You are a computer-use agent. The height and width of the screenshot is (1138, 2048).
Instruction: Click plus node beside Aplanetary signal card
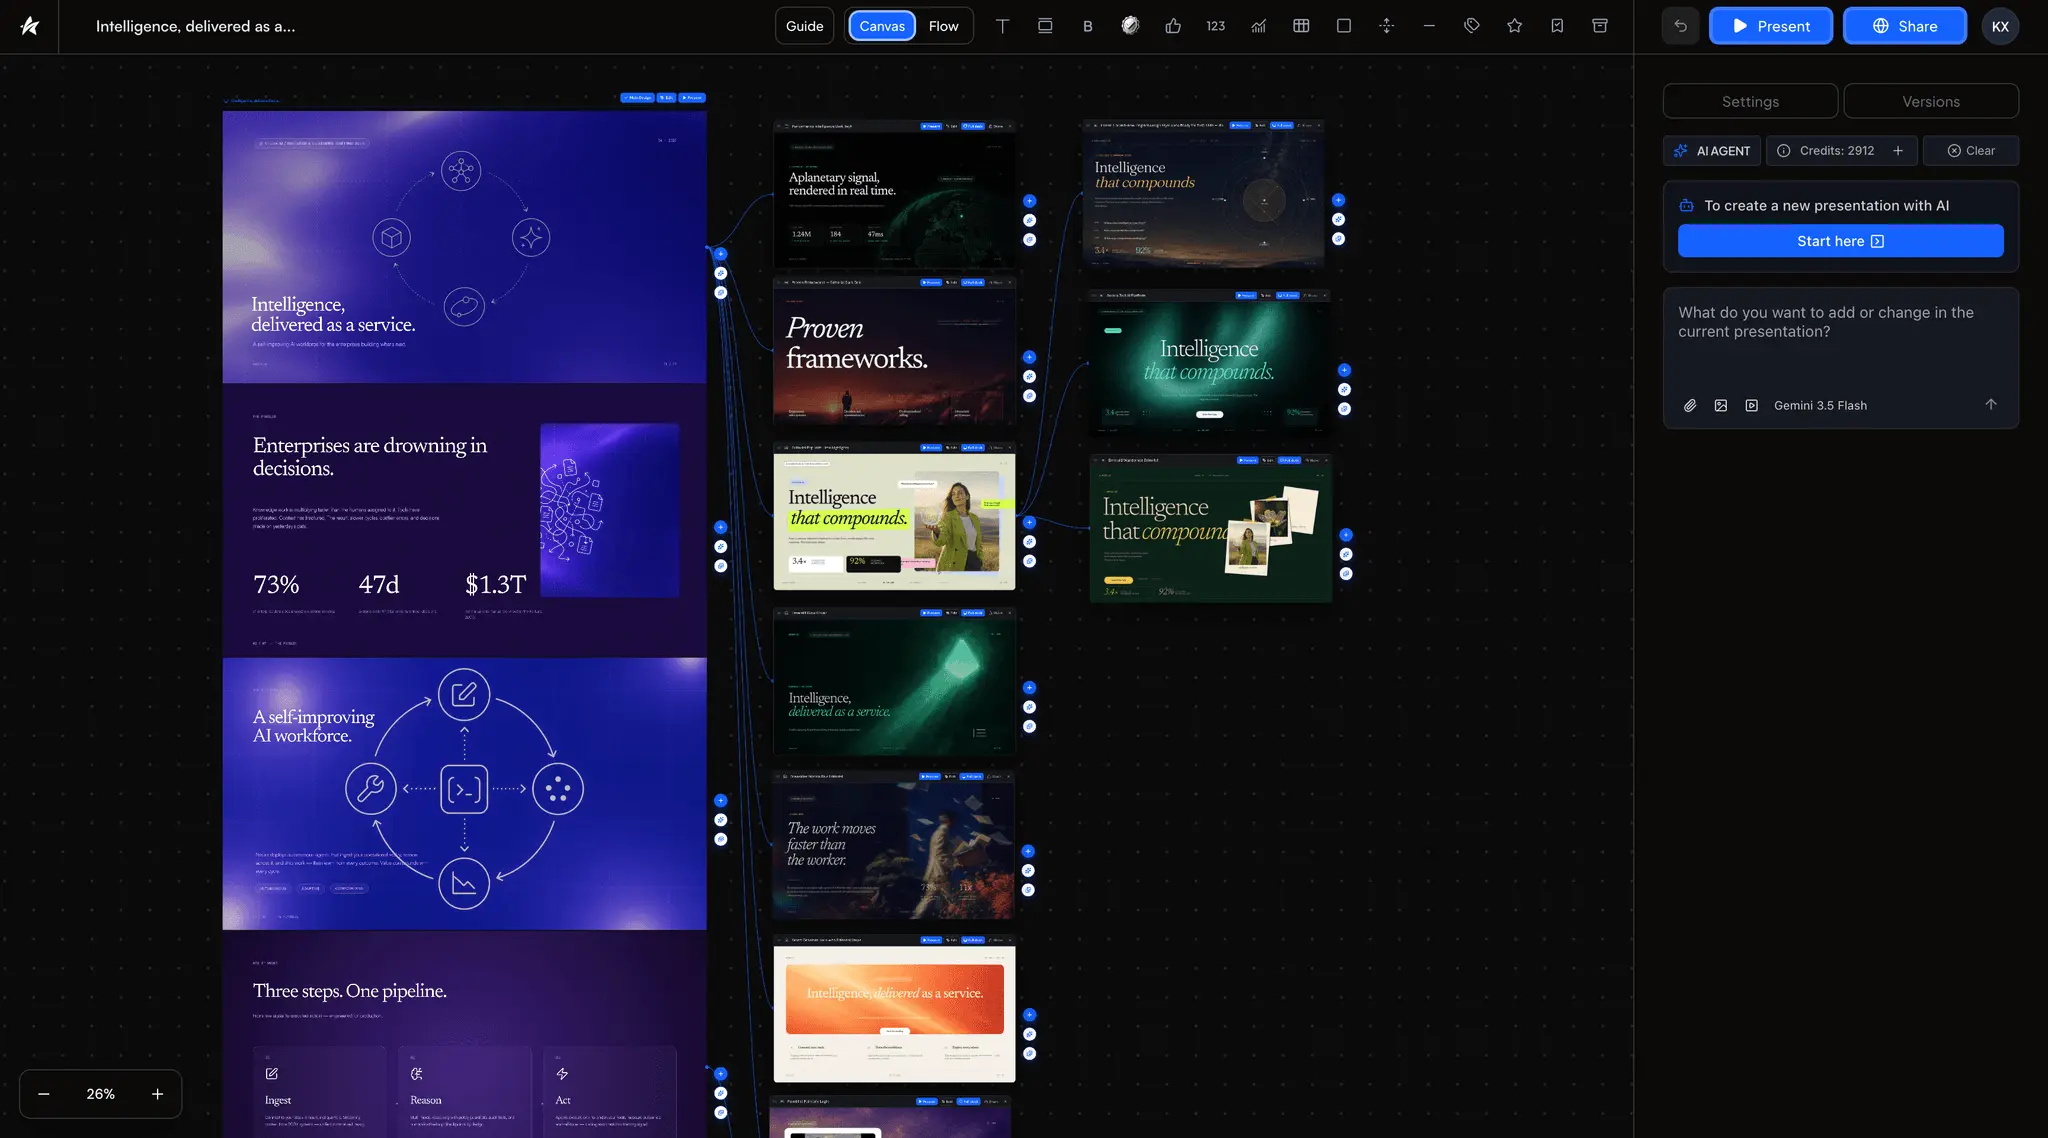click(x=1029, y=201)
